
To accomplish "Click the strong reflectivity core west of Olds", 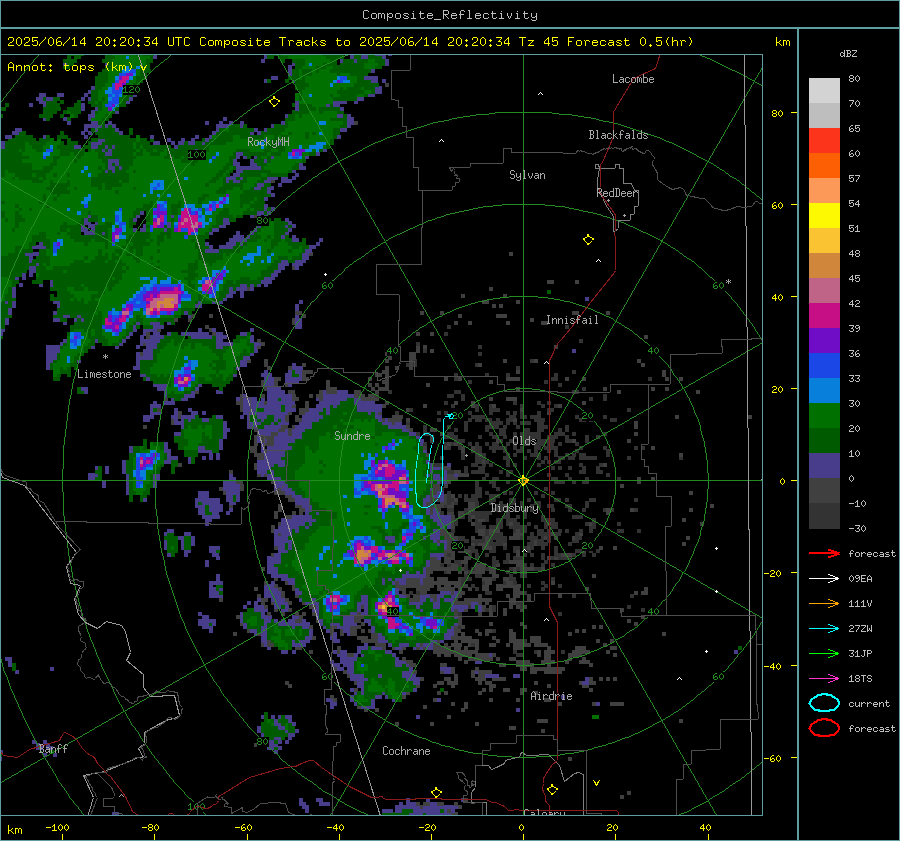I will point(386,484).
